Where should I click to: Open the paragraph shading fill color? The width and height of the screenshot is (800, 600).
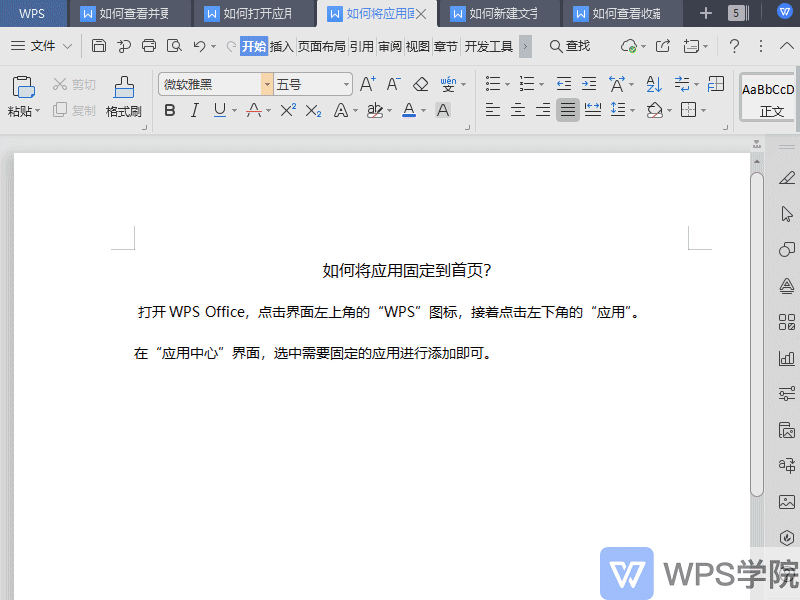(655, 110)
